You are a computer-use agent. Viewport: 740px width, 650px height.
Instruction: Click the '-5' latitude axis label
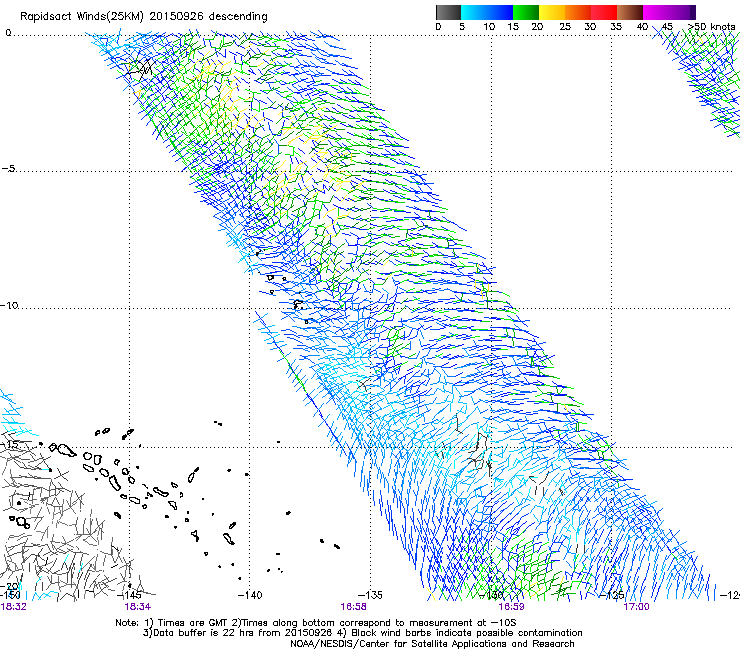point(9,169)
